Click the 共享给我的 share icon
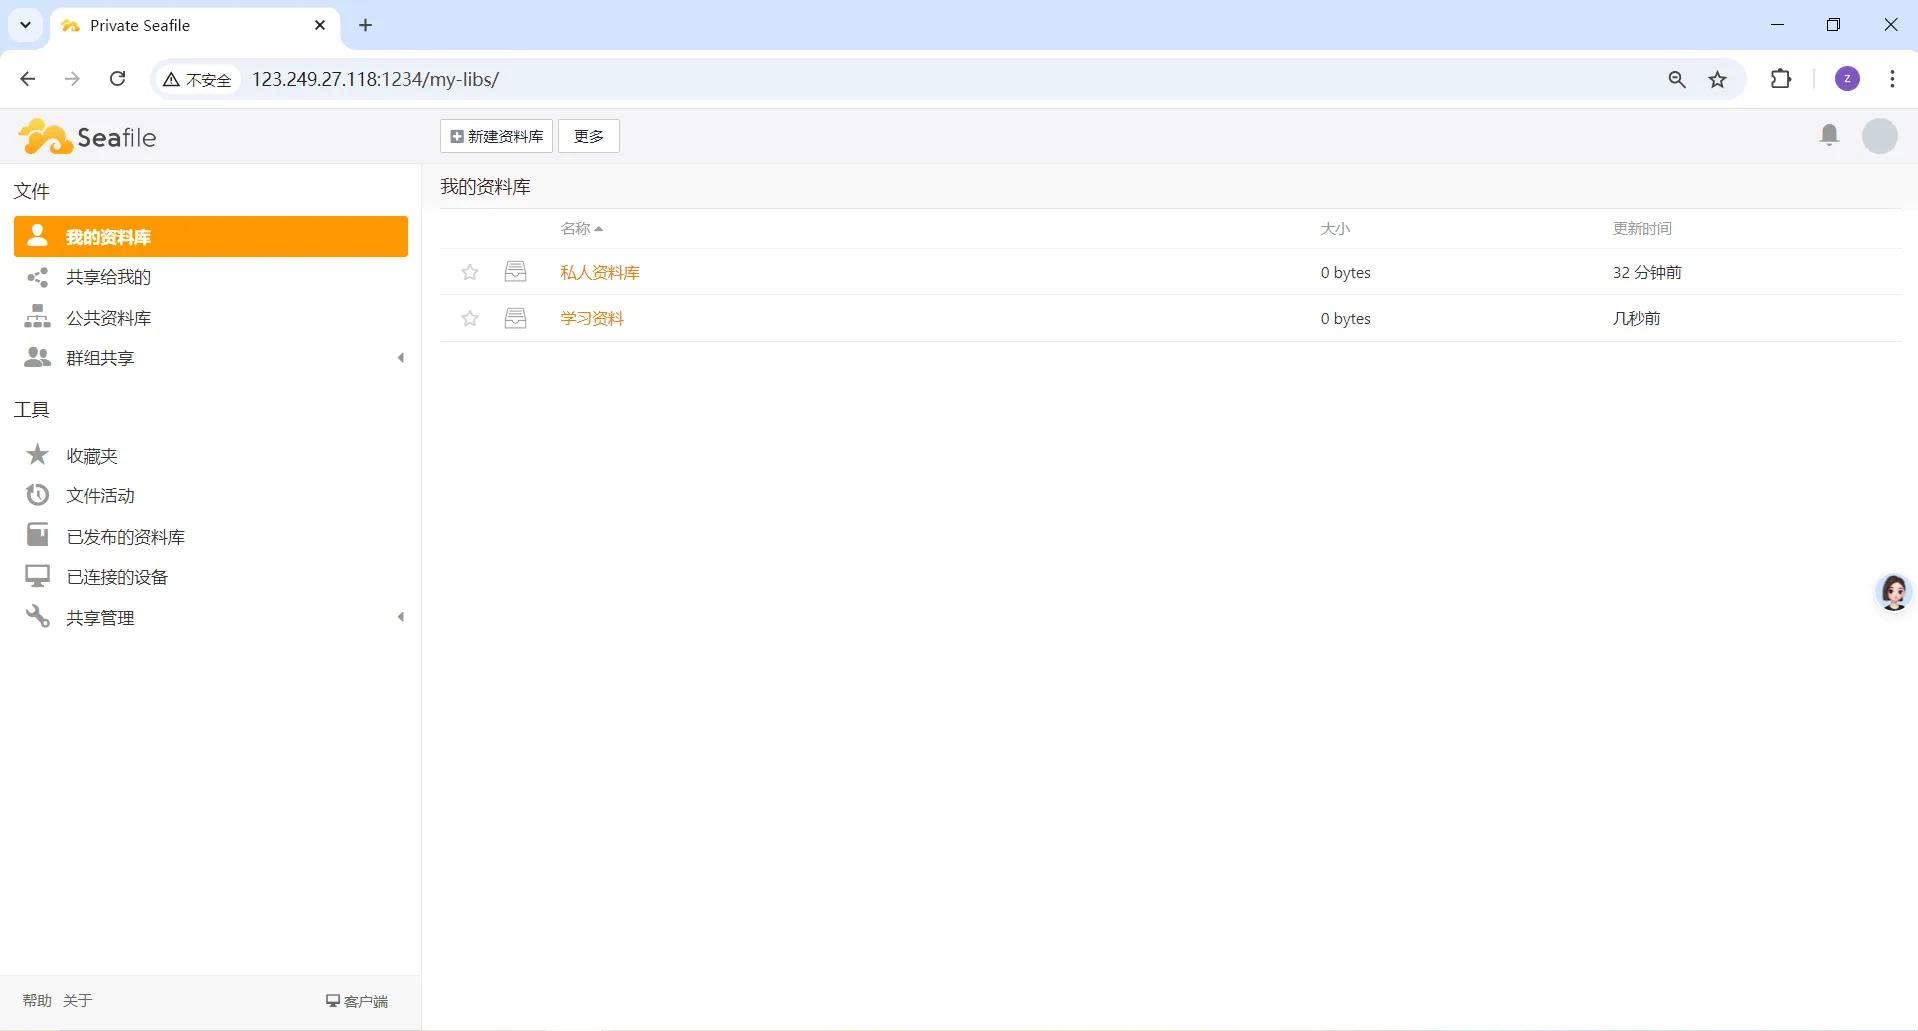 [x=37, y=277]
